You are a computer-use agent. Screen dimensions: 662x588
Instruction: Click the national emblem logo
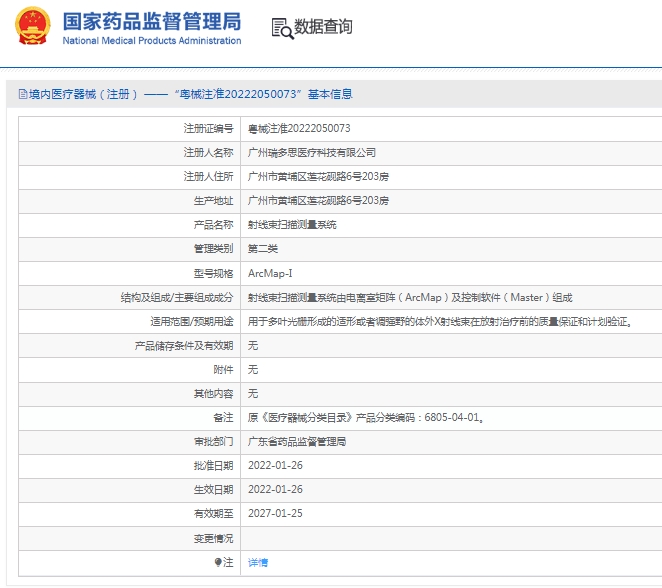coord(33,26)
